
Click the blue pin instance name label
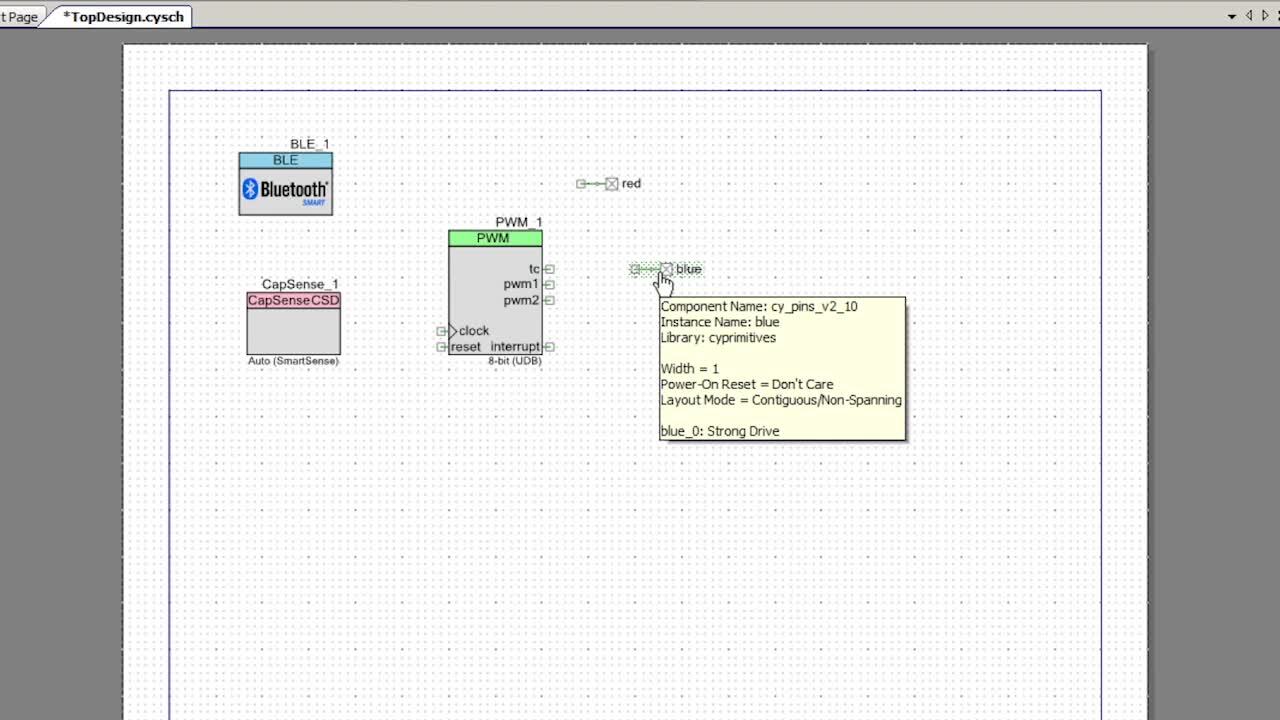coord(688,269)
